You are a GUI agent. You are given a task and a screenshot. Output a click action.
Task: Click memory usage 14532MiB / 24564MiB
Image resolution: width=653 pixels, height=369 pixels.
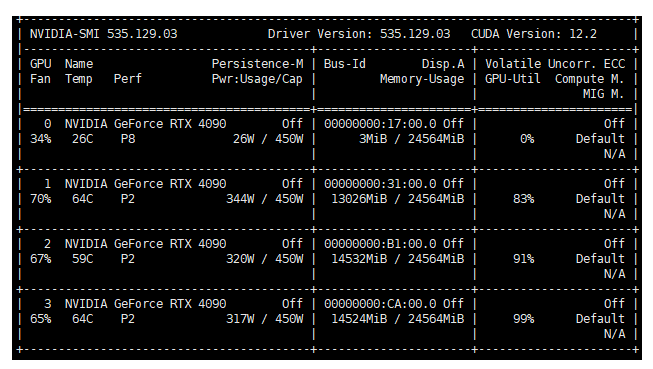point(398,259)
